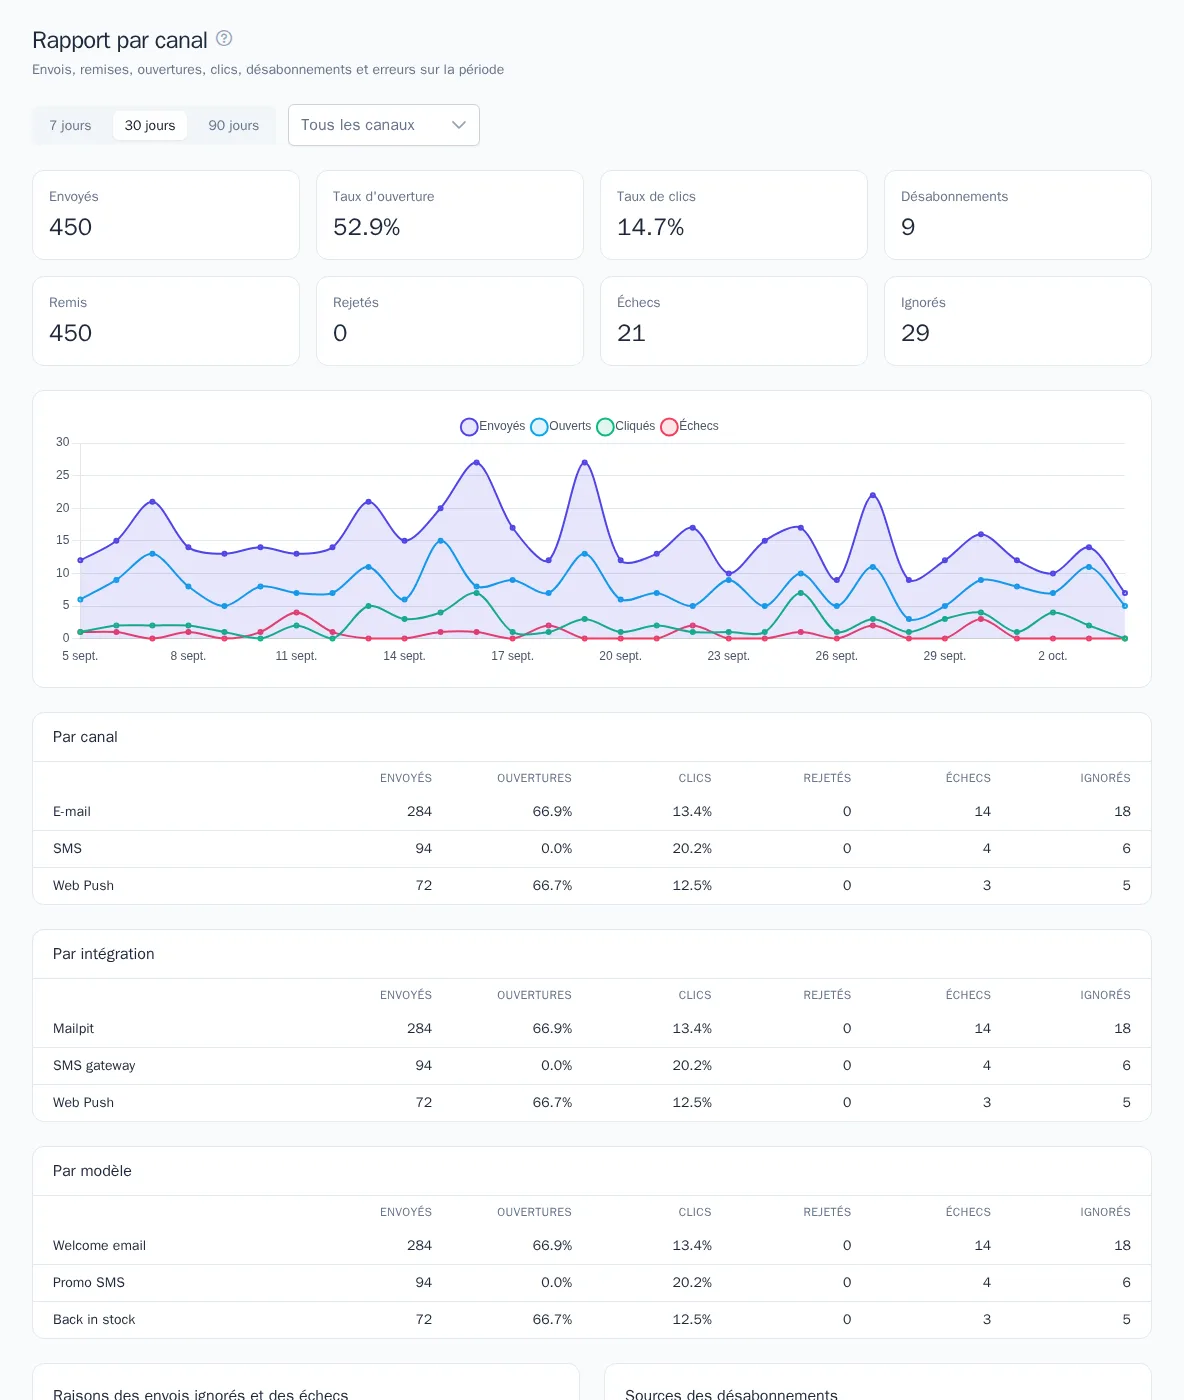Viewport: 1184px width, 1400px height.
Task: Click the 17 sept. peak point on Envoyés line
Action: click(x=513, y=528)
